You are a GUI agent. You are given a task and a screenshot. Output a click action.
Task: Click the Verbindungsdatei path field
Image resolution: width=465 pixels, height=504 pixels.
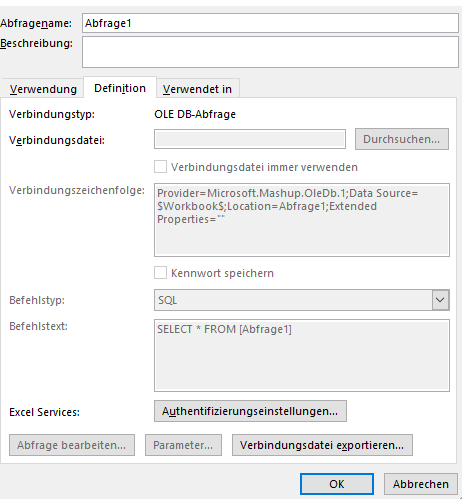[250, 139]
